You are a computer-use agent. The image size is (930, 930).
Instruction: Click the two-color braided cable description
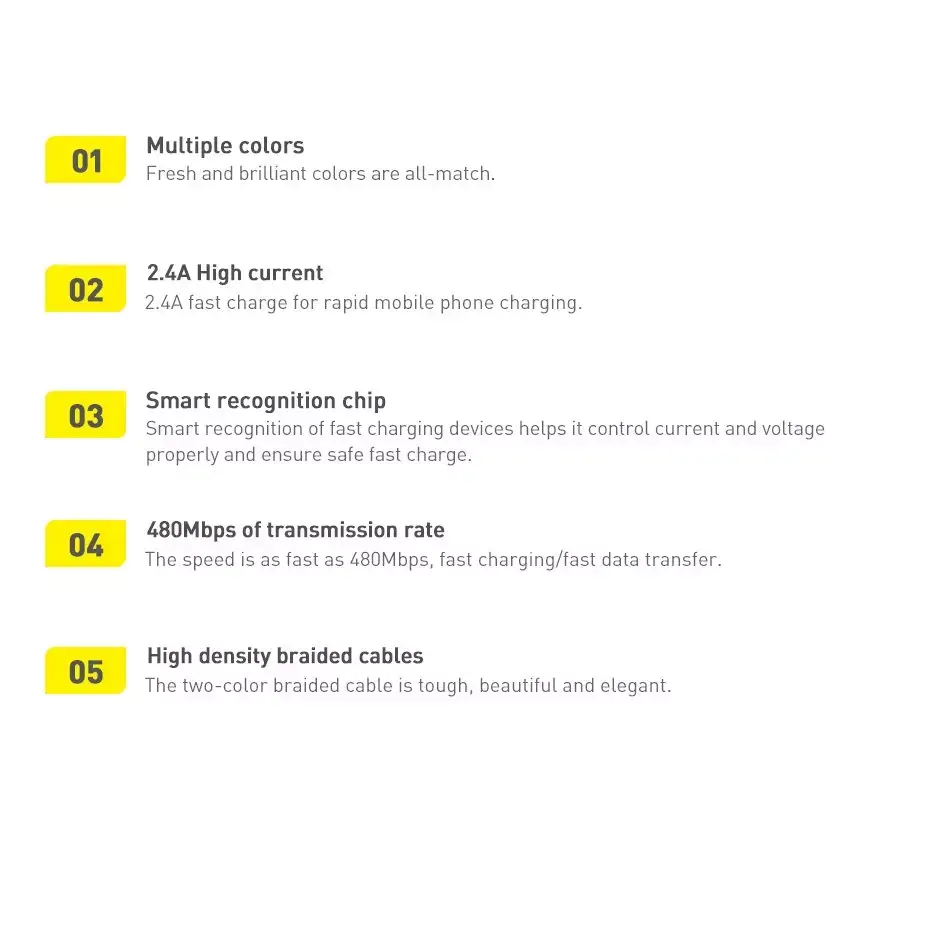(408, 686)
